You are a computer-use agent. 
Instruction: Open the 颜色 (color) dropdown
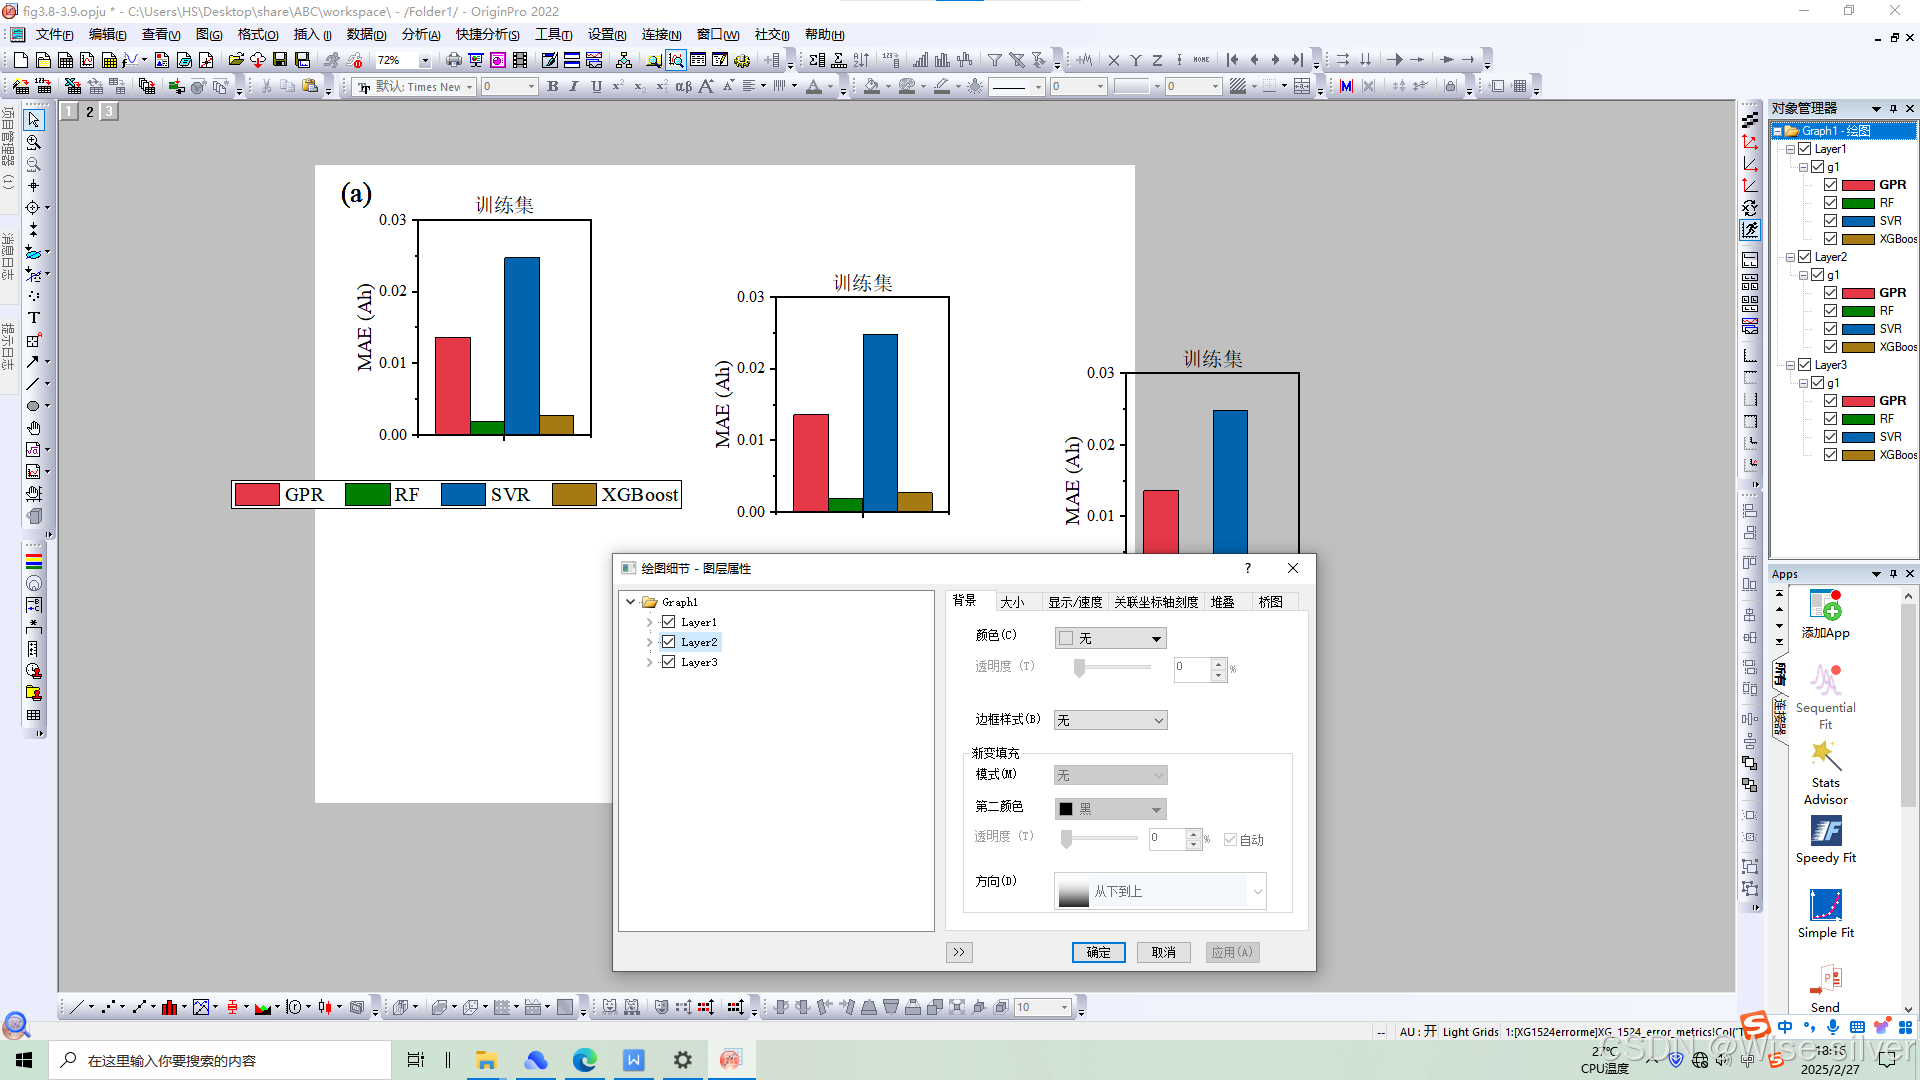point(1110,638)
